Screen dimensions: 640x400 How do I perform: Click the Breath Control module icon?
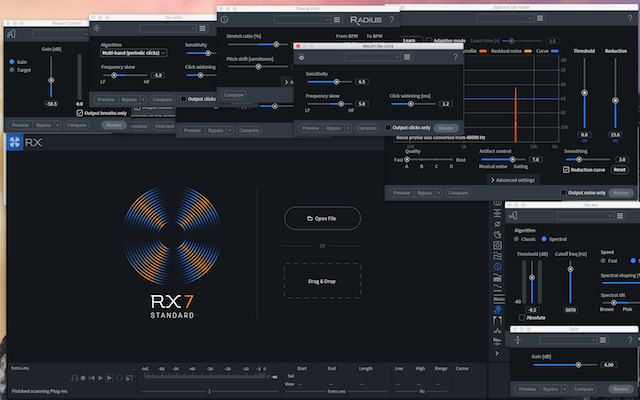[11, 34]
